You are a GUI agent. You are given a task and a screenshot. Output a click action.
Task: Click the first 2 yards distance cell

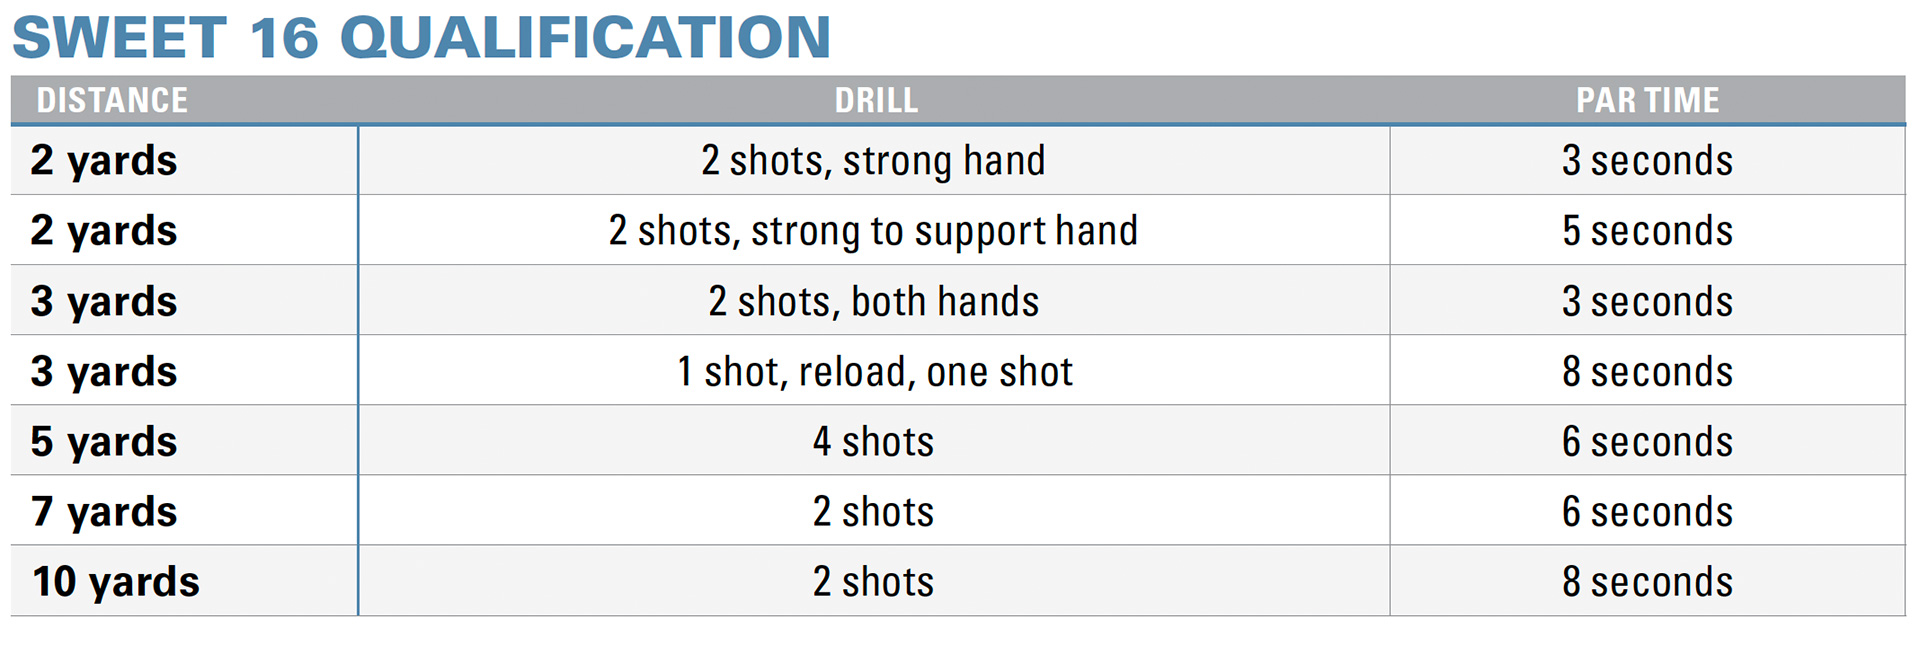184,160
